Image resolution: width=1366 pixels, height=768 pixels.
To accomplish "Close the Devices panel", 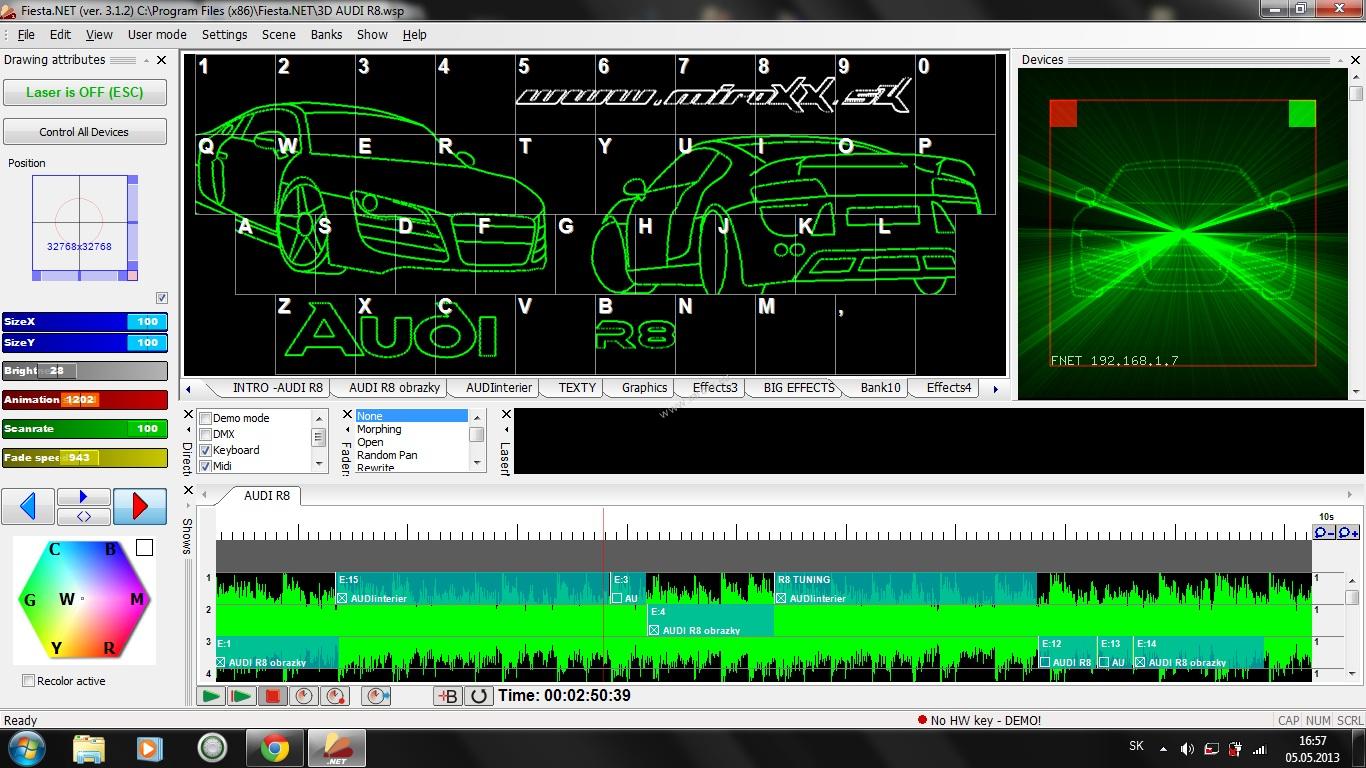I will pos(1355,60).
